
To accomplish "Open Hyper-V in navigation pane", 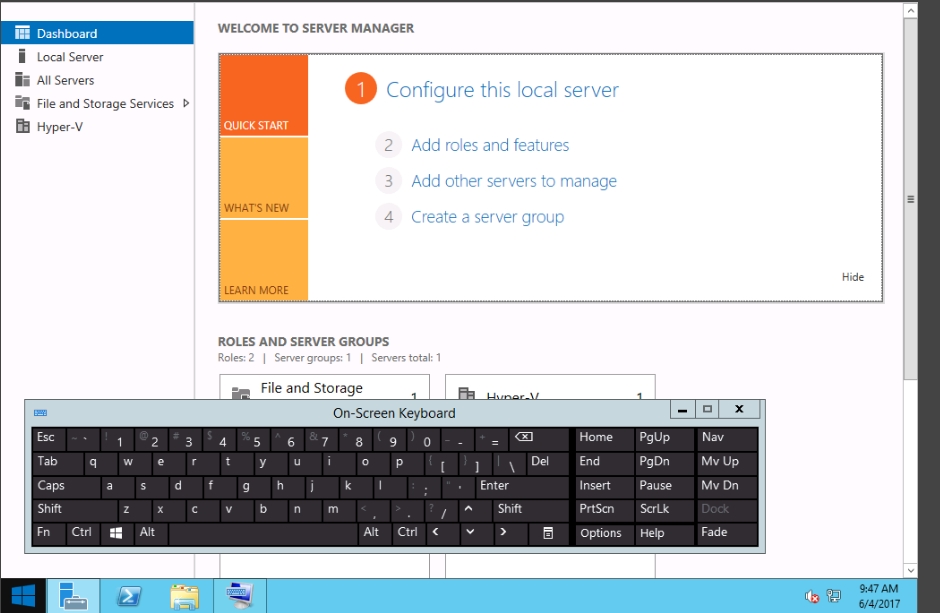I will coord(97,126).
